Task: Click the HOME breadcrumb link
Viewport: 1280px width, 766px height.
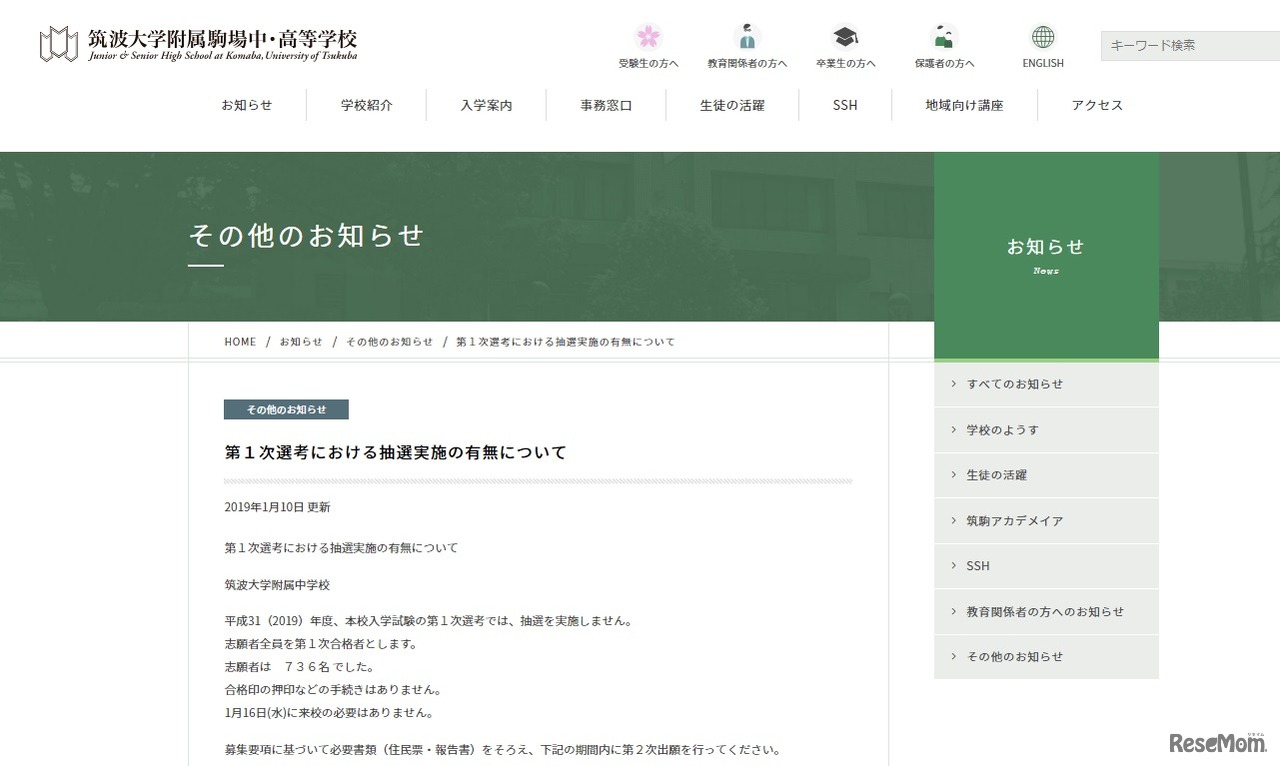Action: click(x=240, y=342)
